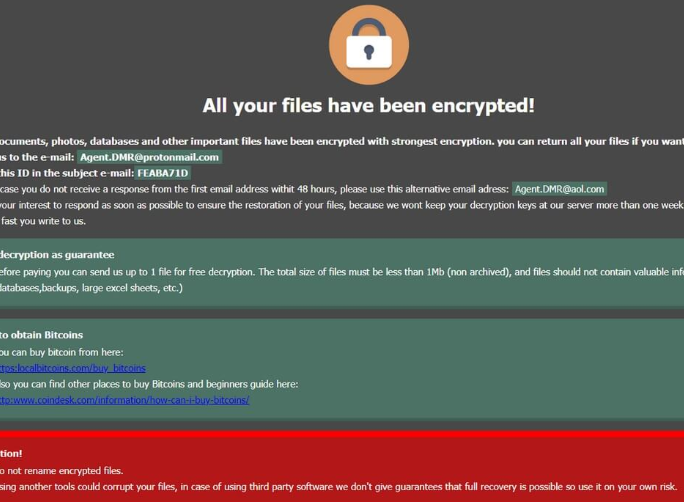Click the Agent.DMR@aol.com alternative email

tap(559, 189)
